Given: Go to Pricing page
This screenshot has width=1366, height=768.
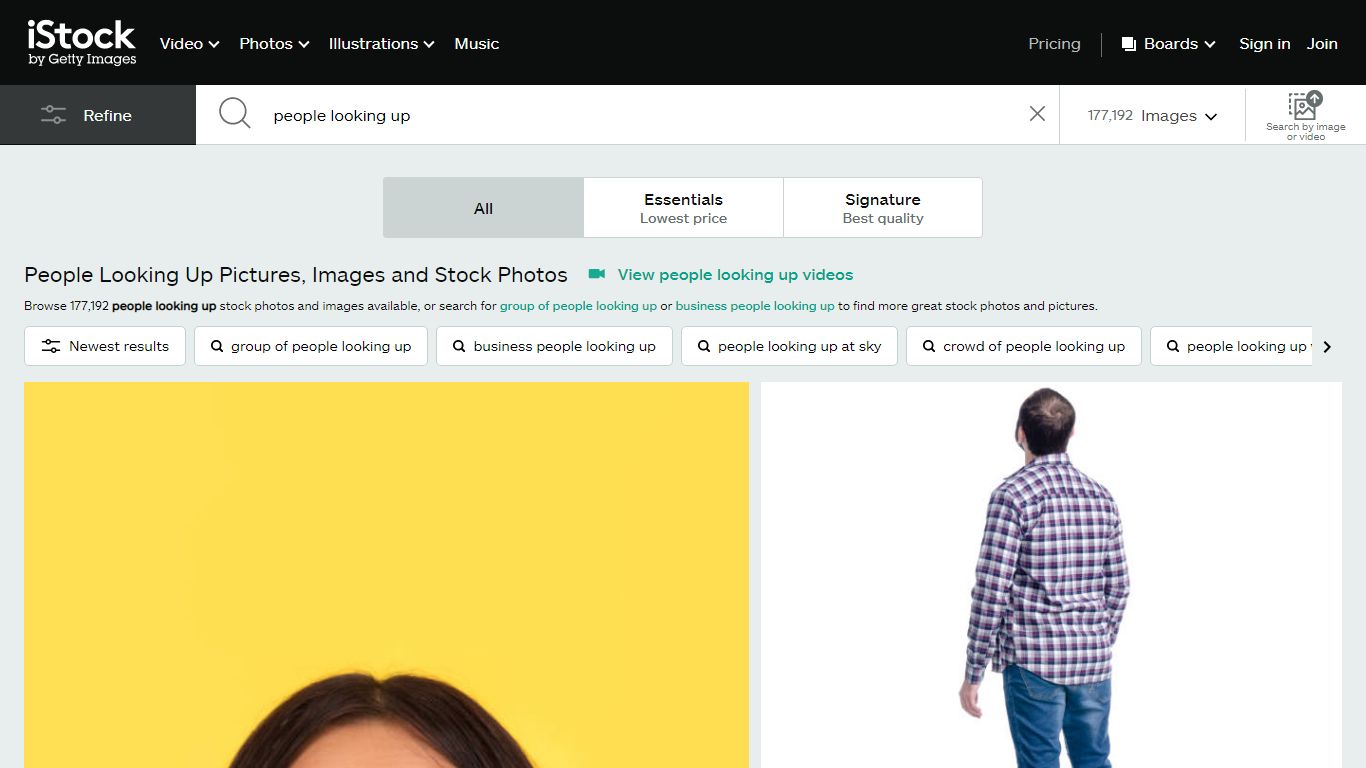Looking at the screenshot, I should coord(1054,44).
